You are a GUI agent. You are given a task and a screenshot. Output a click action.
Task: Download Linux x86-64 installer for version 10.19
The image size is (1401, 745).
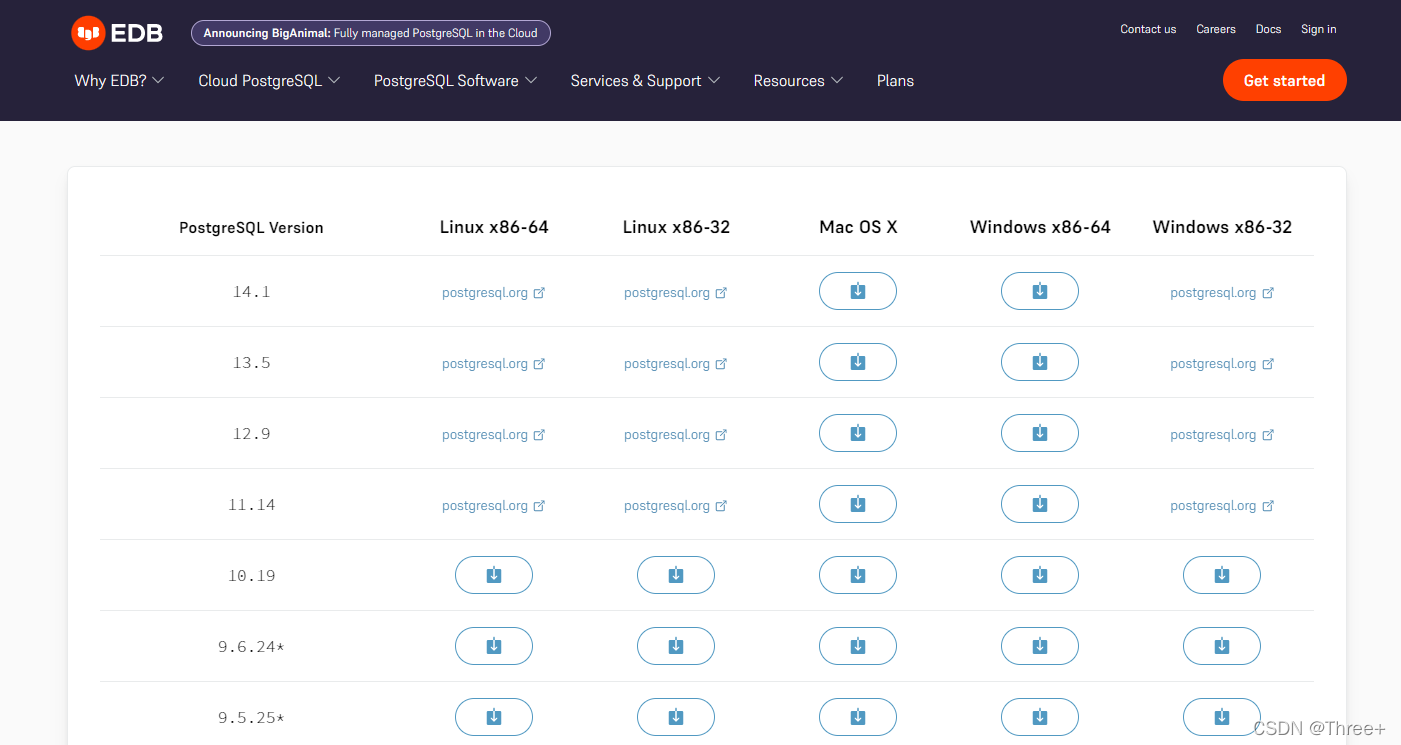coord(493,574)
